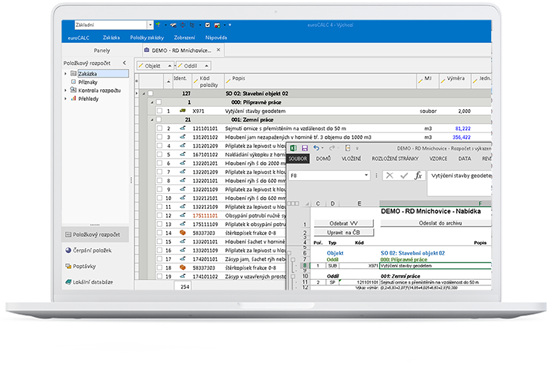The image size is (550, 382).
Task: Select the Popis column header
Action: click(x=320, y=81)
